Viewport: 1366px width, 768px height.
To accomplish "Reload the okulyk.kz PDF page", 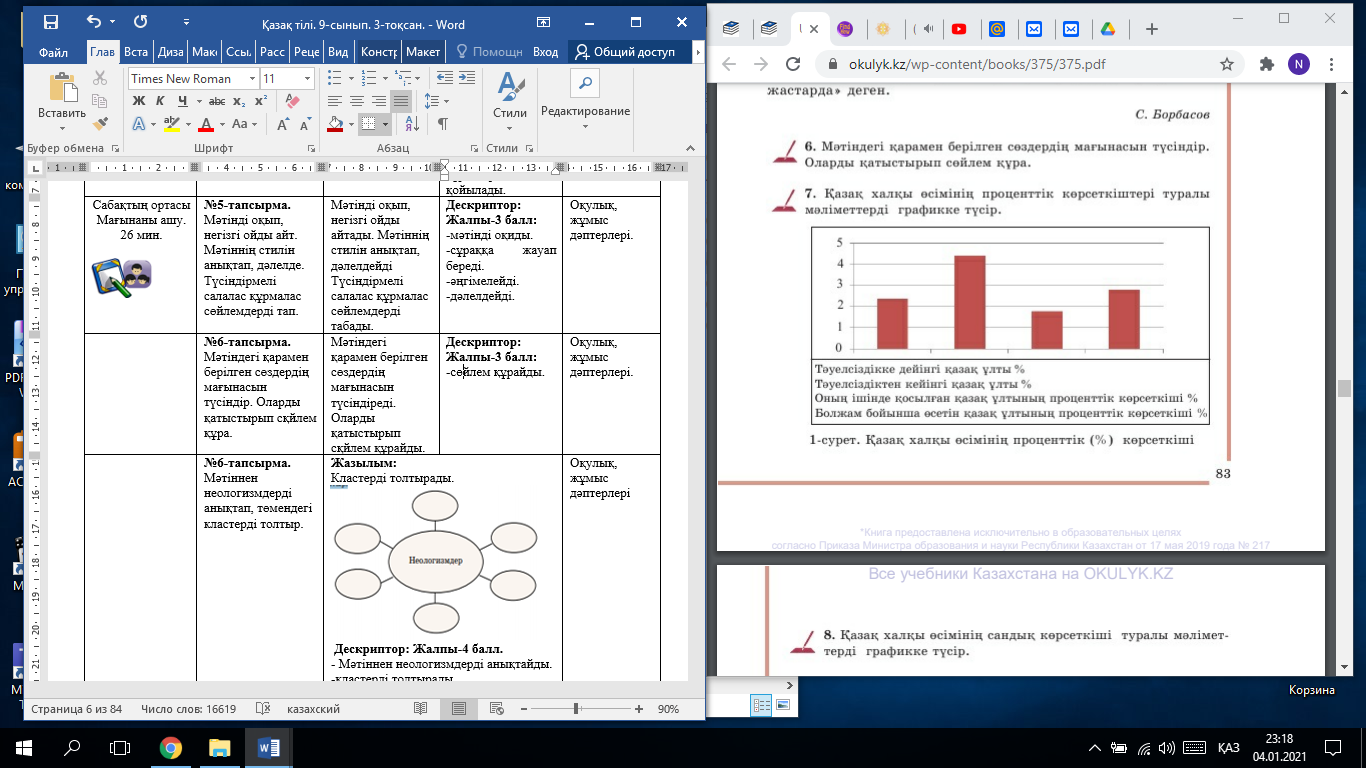I will pyautogui.click(x=792, y=64).
